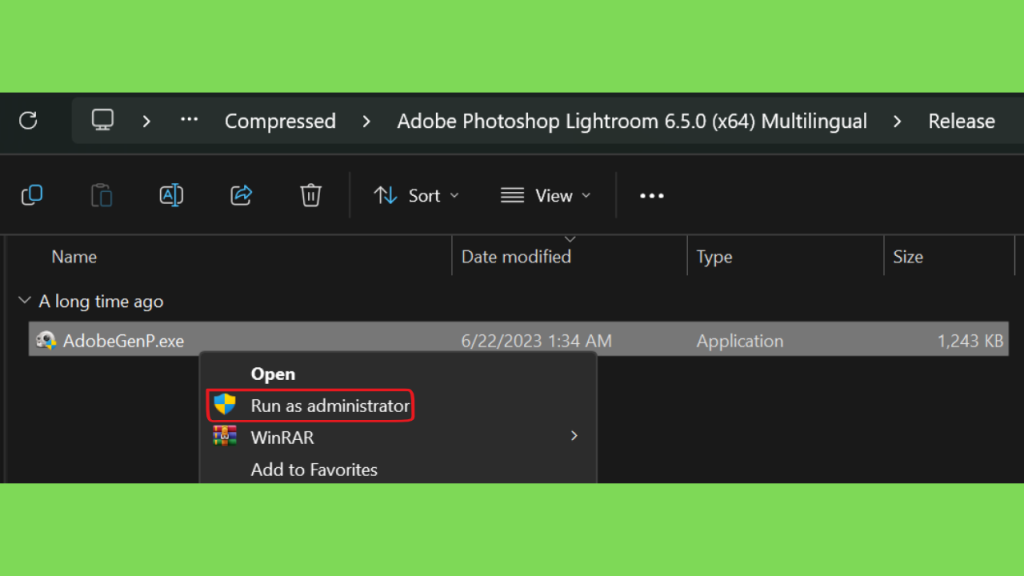Click the refresh icon in address bar
This screenshot has height=576, width=1024.
[28, 121]
